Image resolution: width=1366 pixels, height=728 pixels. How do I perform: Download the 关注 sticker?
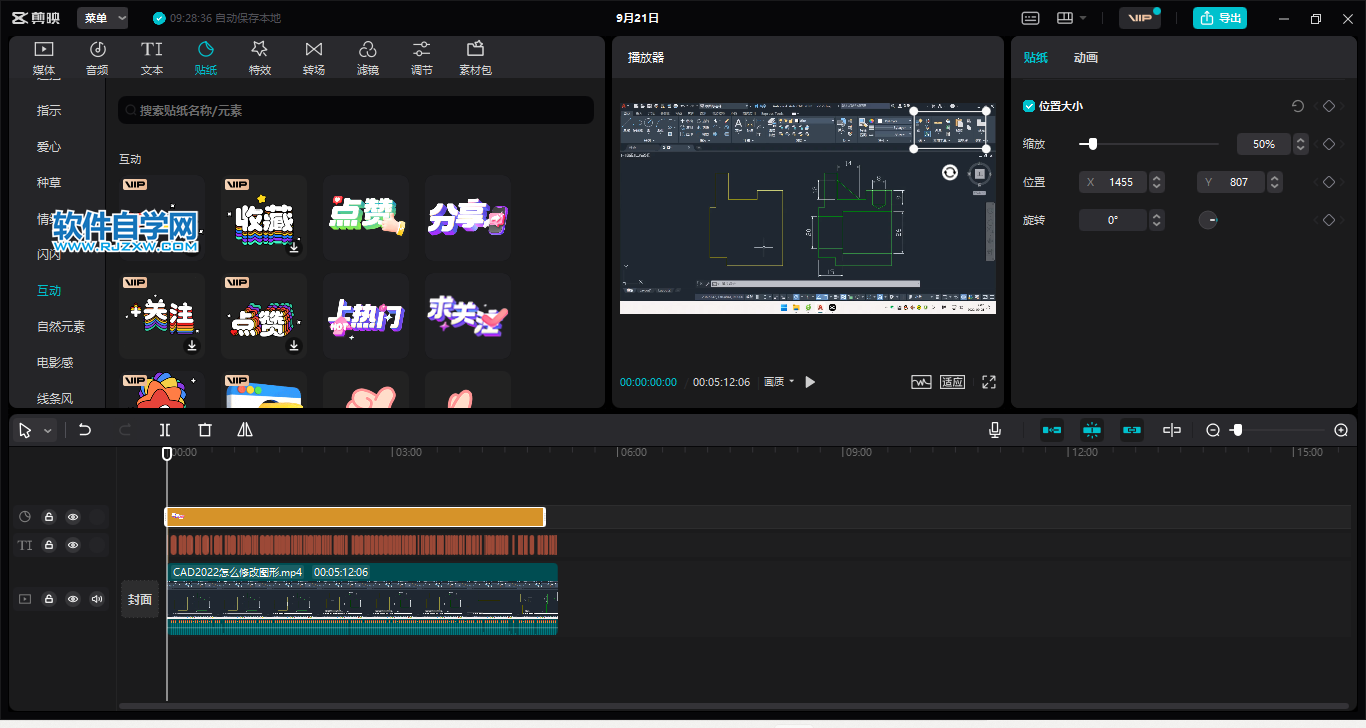click(192, 346)
